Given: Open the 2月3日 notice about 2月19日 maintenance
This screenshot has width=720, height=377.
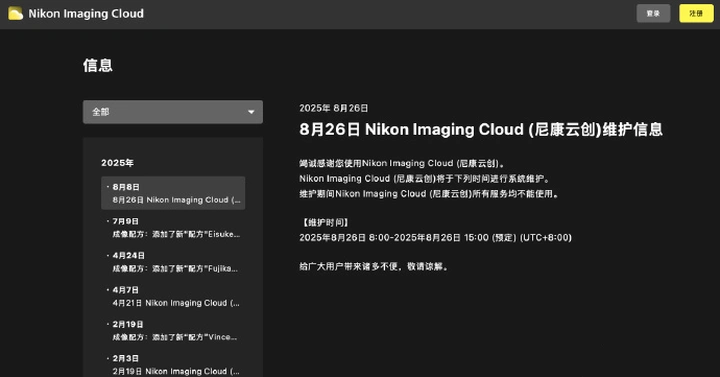Looking at the screenshot, I should (x=173, y=365).
